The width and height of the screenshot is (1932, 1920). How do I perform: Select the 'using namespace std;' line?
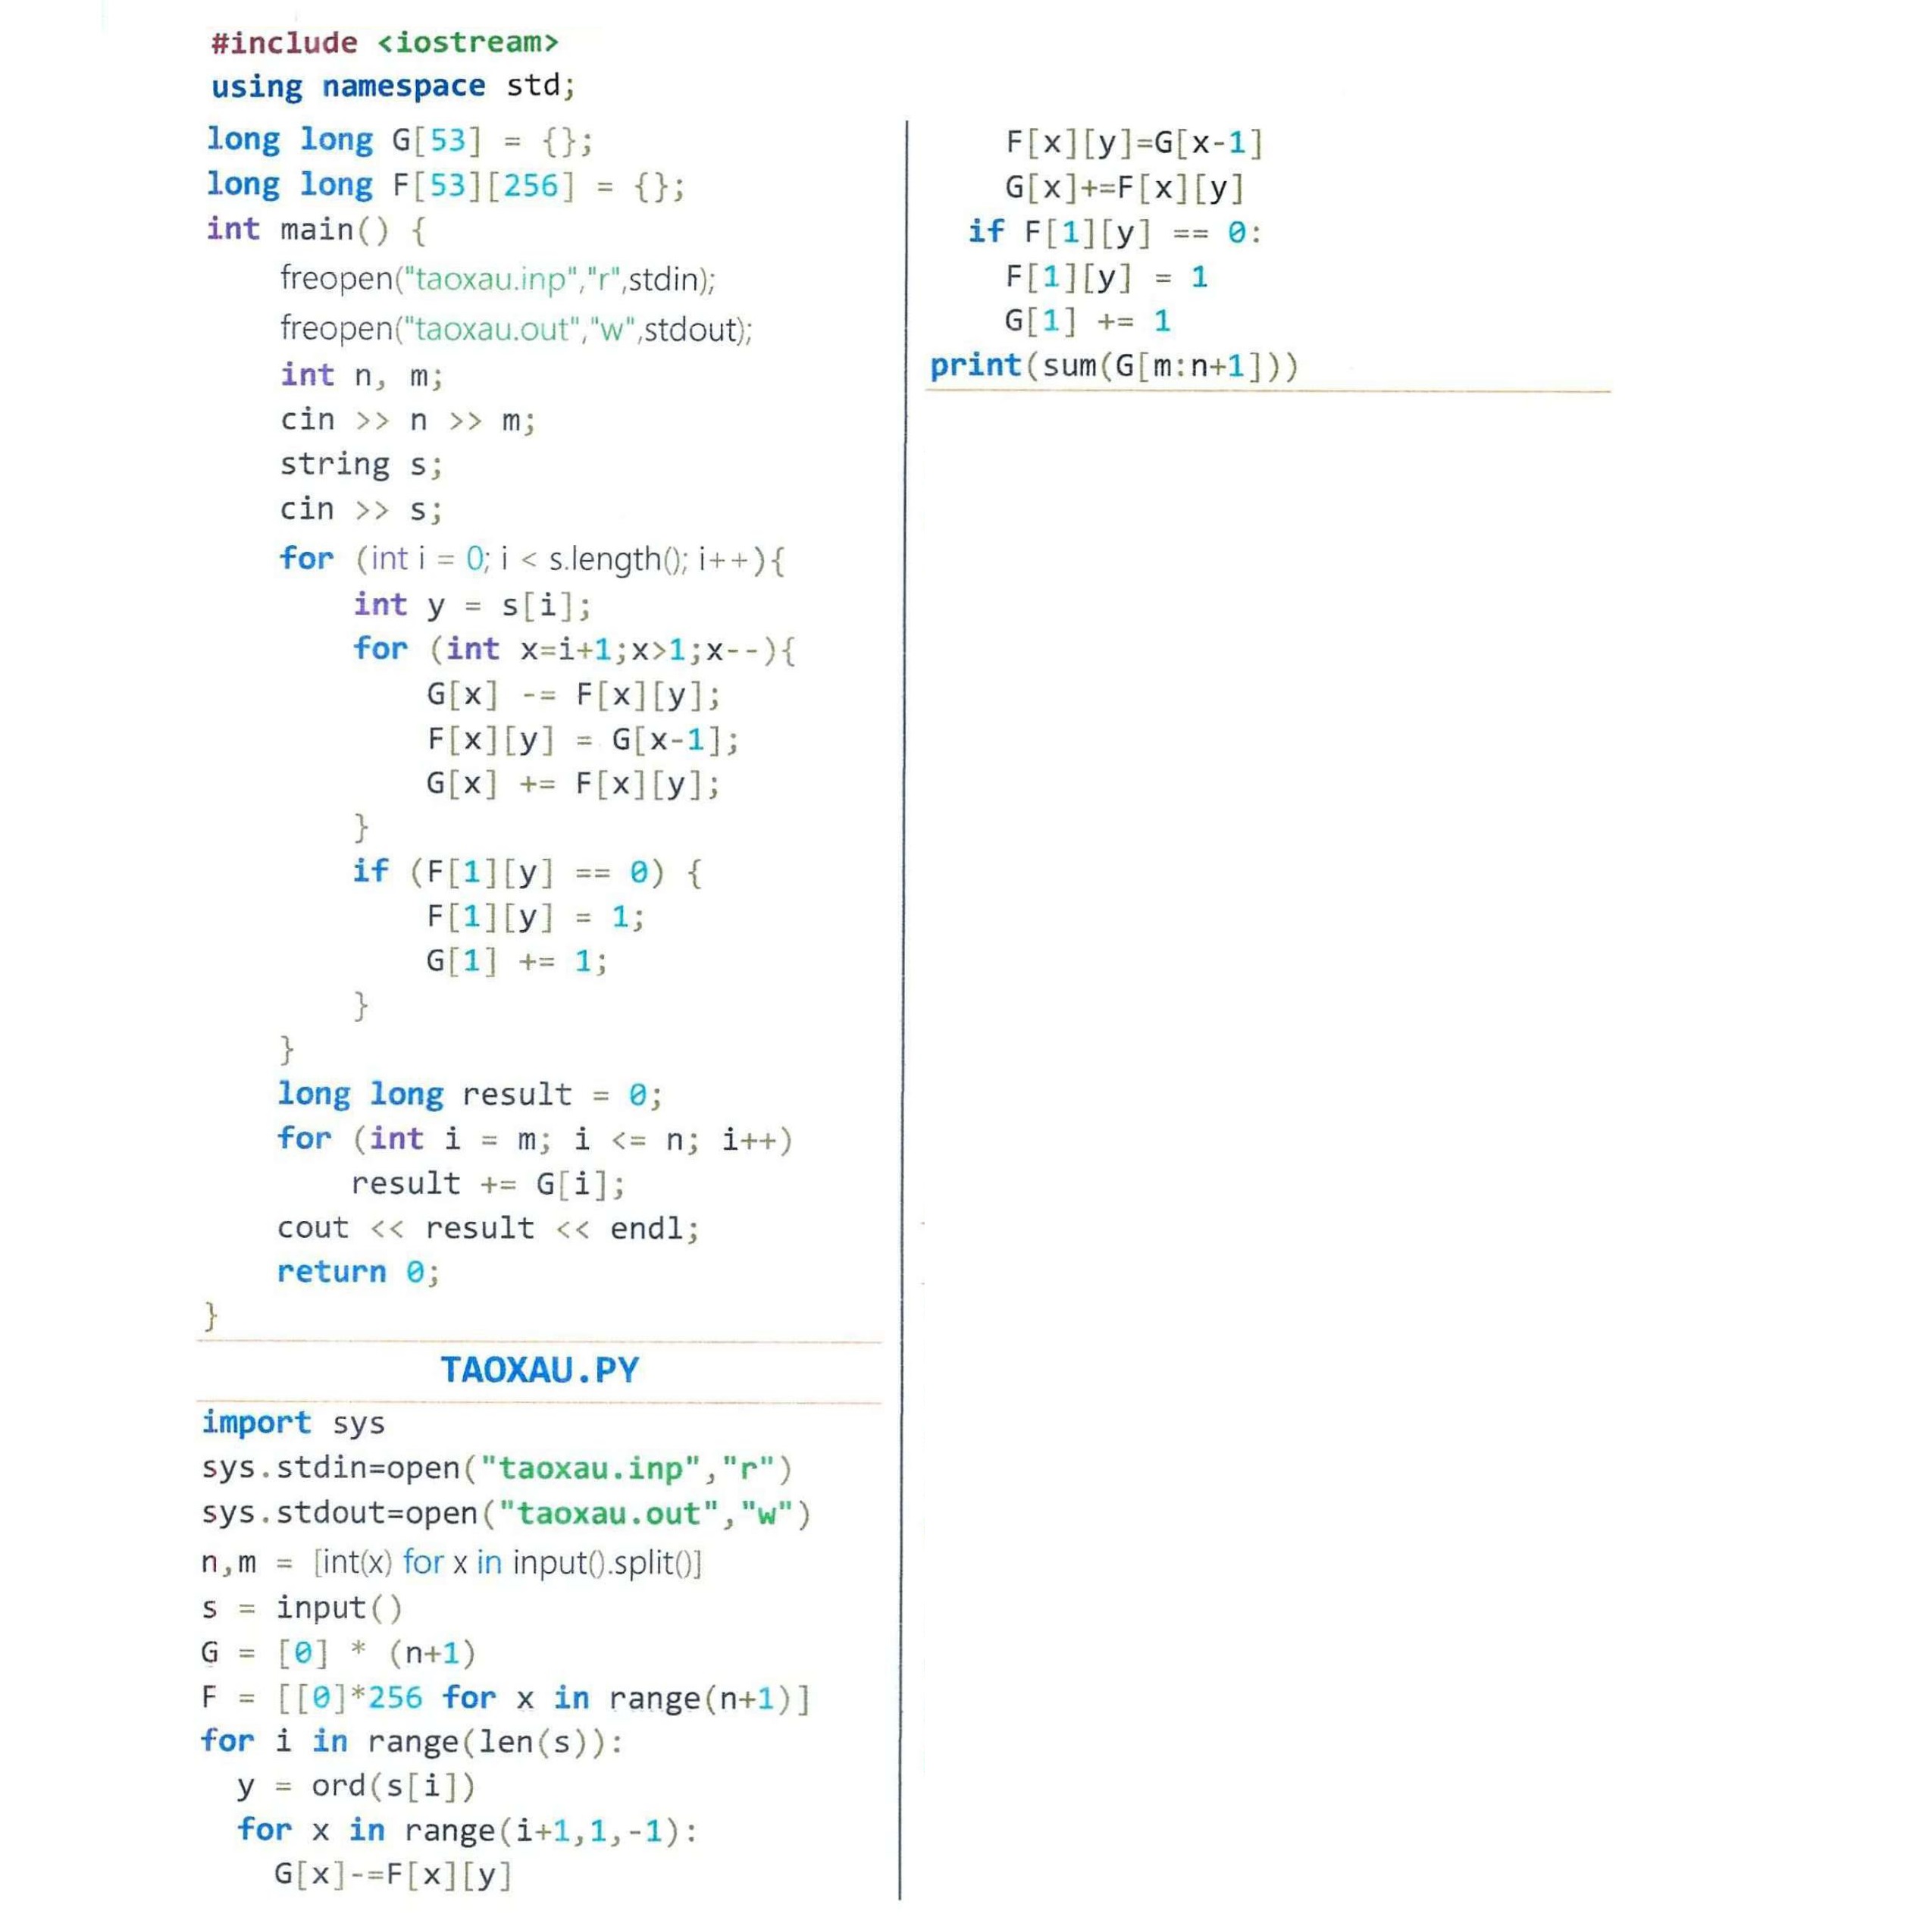point(393,86)
